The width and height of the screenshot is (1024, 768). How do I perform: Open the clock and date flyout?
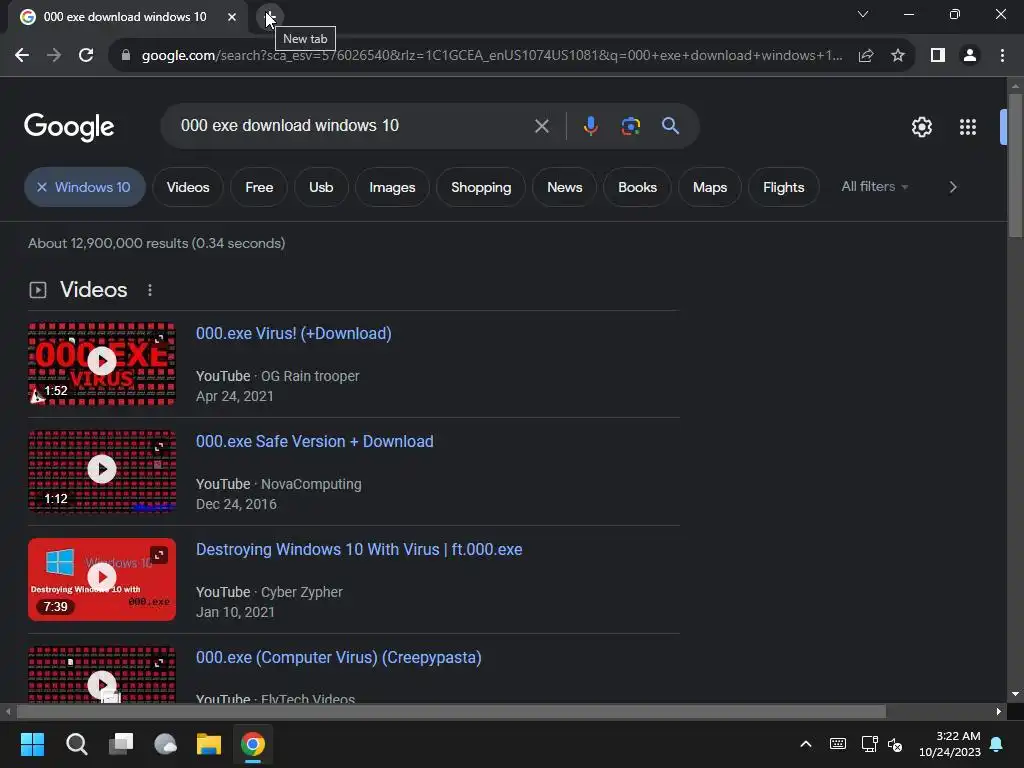pyautogui.click(x=950, y=744)
